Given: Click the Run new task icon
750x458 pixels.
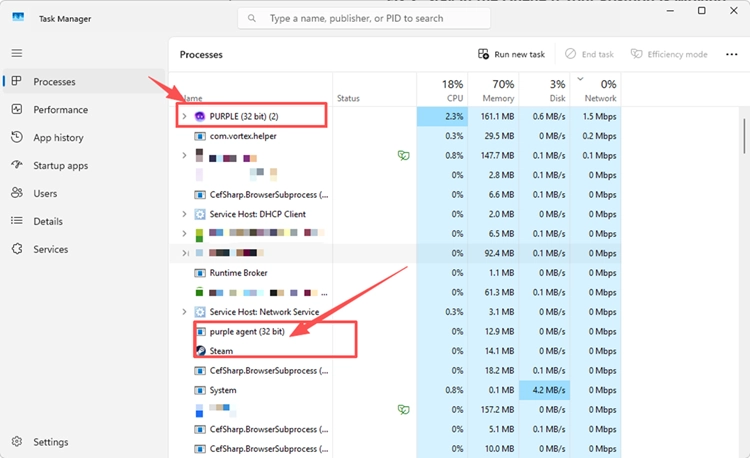Looking at the screenshot, I should (484, 54).
